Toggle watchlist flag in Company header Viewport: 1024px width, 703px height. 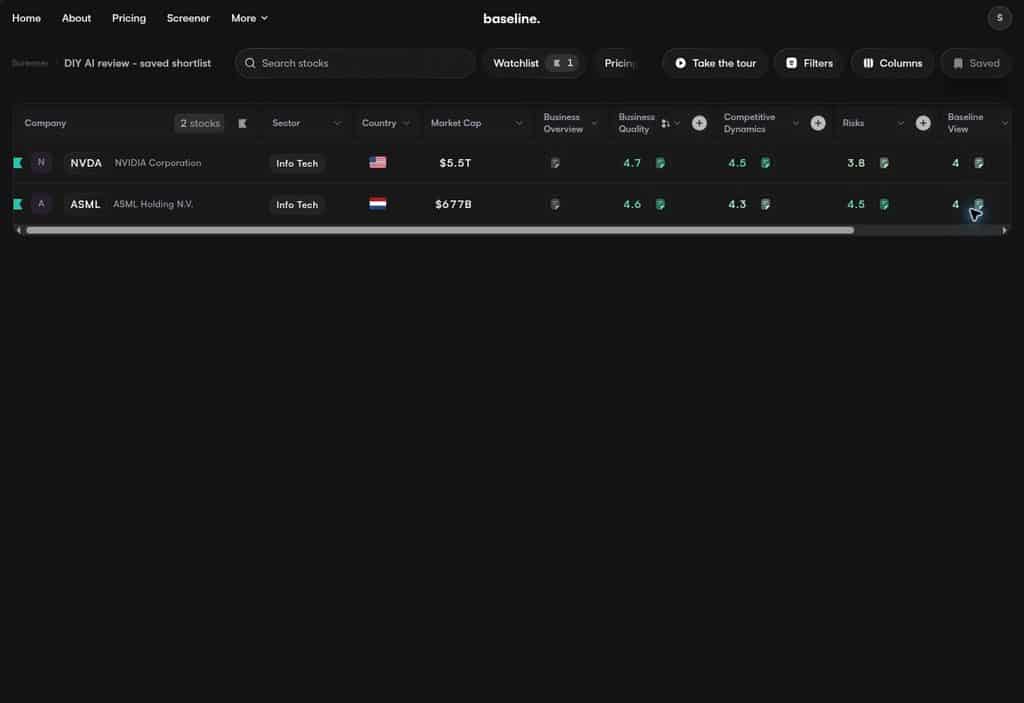[x=242, y=123]
